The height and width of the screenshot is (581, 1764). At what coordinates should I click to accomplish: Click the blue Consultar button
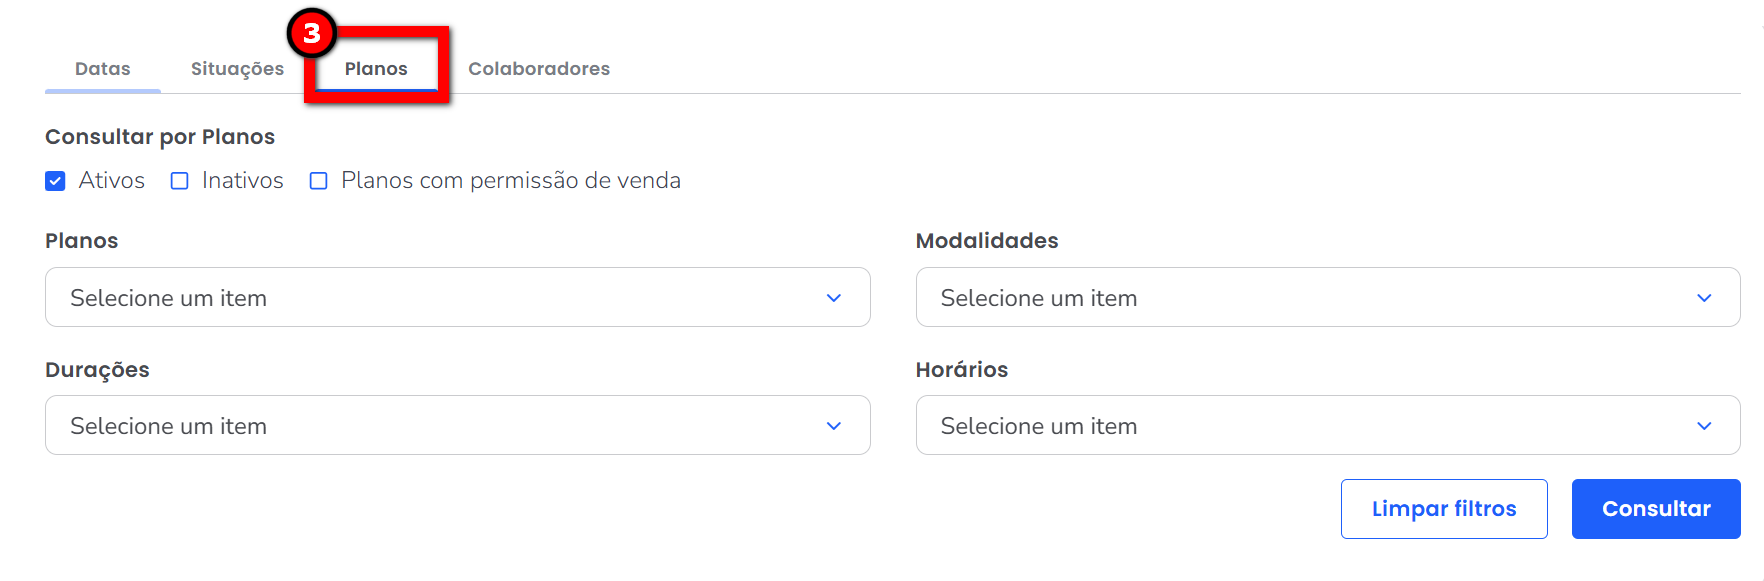click(1655, 509)
